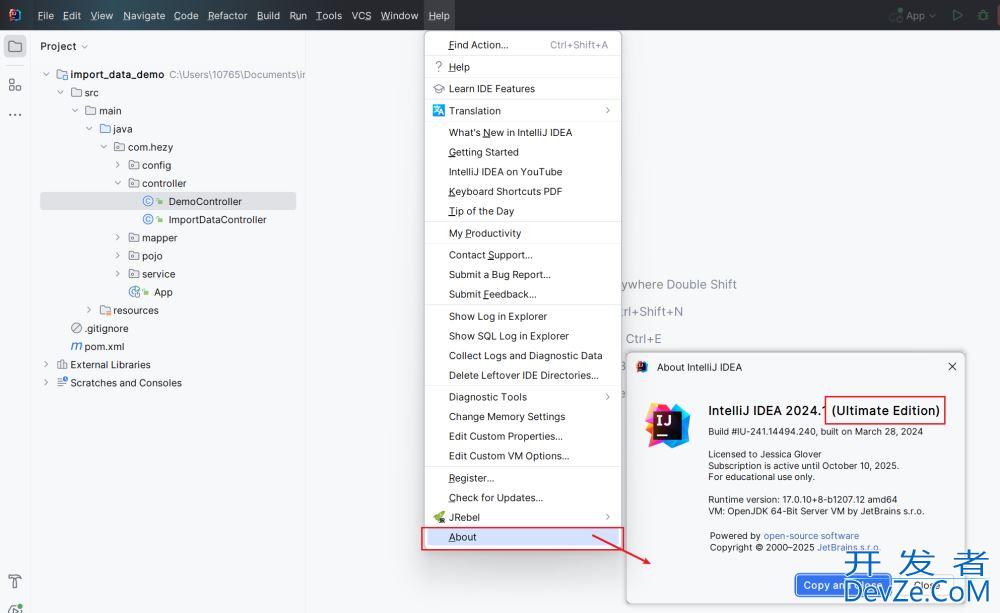The image size is (1000, 613).
Task: Open the Refactor menu
Action: point(228,15)
